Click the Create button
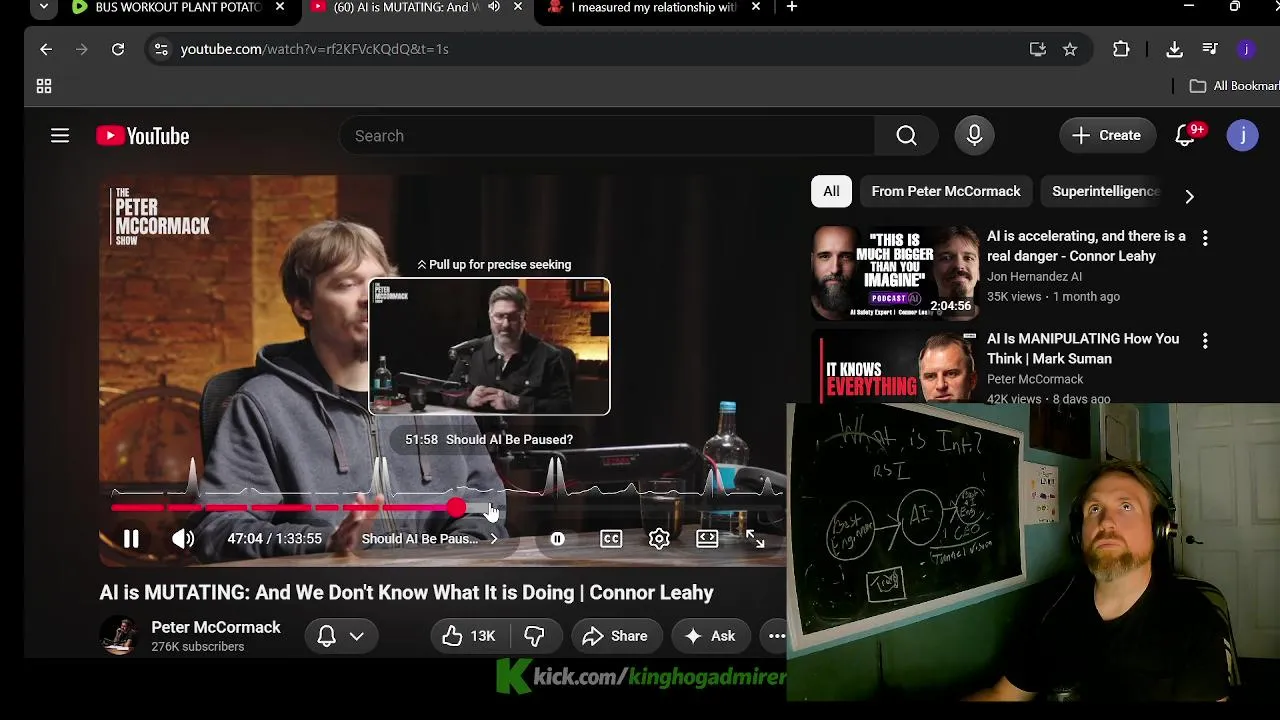 [1106, 136]
